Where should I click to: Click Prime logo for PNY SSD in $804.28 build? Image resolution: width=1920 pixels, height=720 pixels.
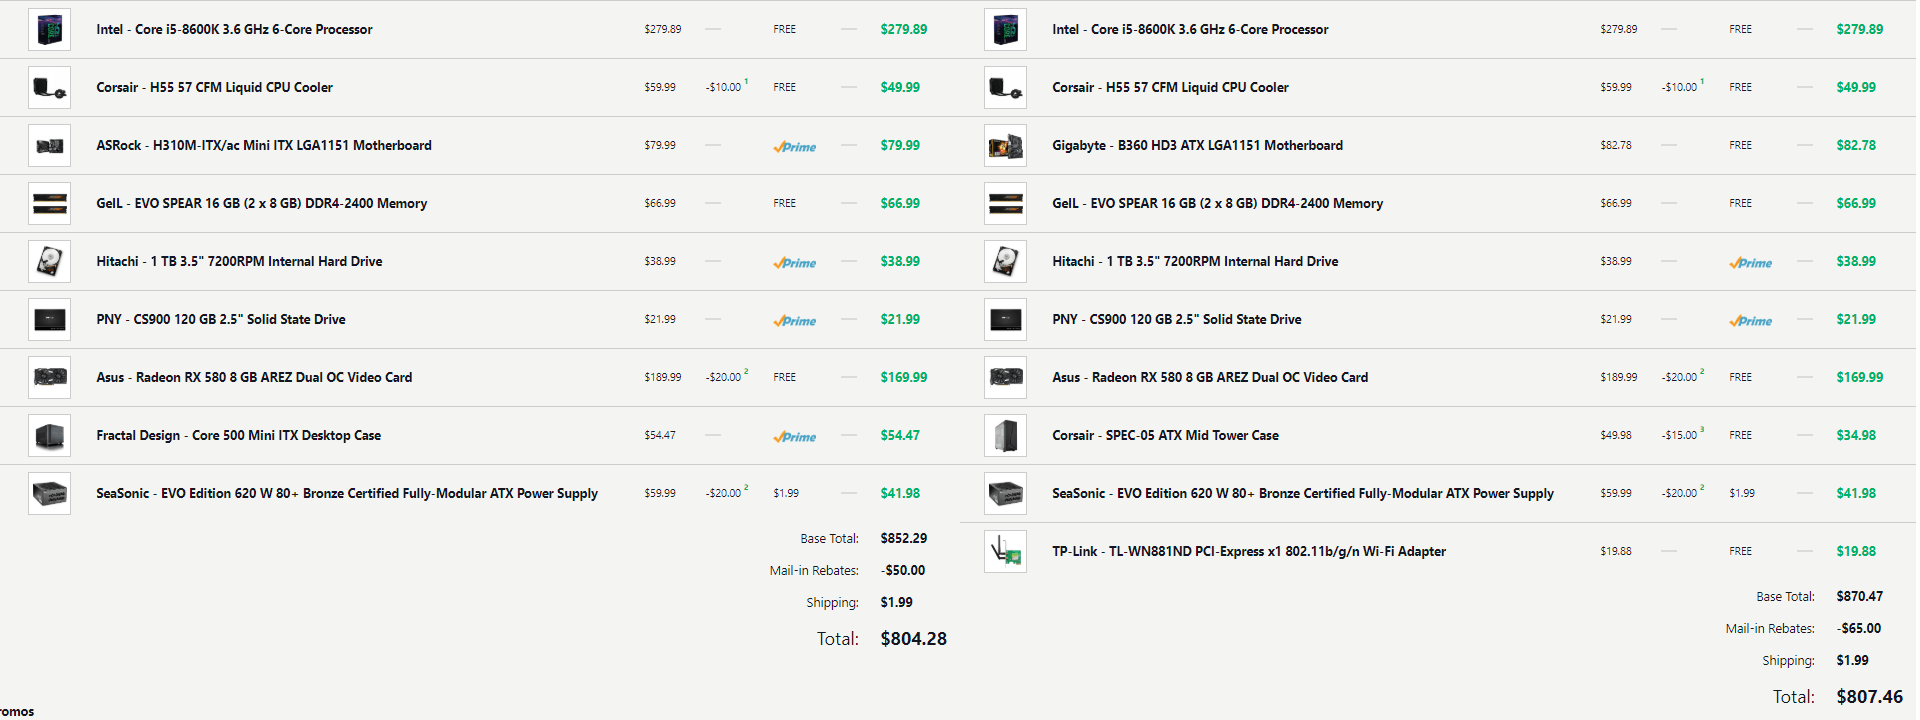coord(795,321)
